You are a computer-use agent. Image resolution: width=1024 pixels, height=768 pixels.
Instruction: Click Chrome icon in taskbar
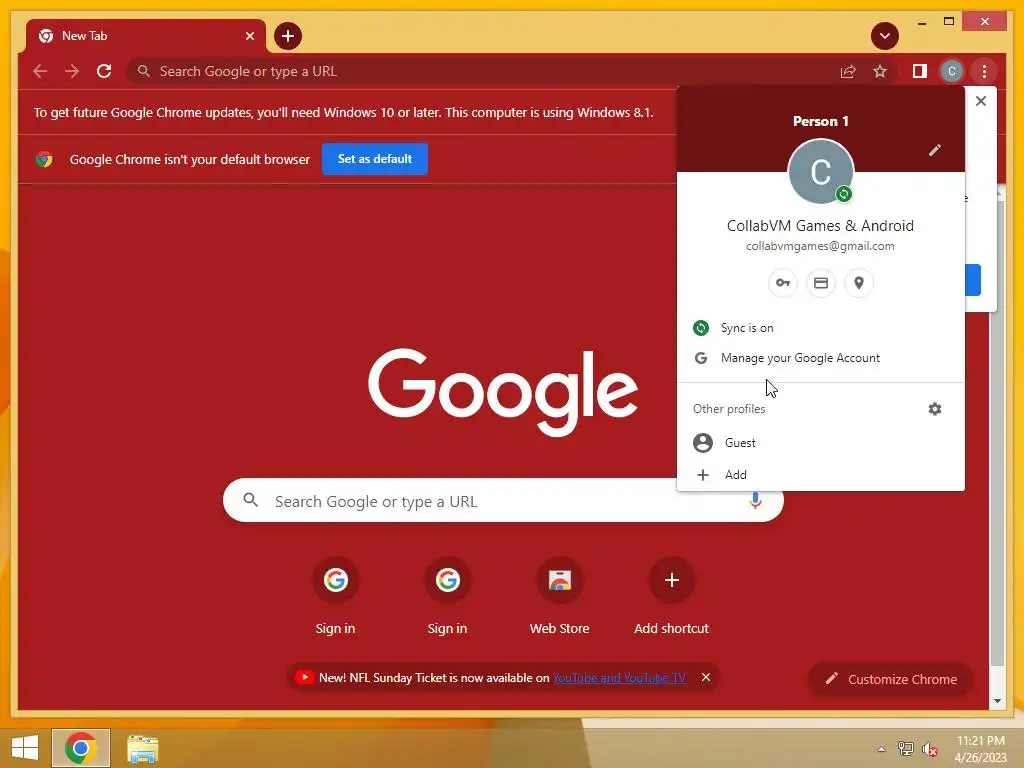tap(81, 748)
